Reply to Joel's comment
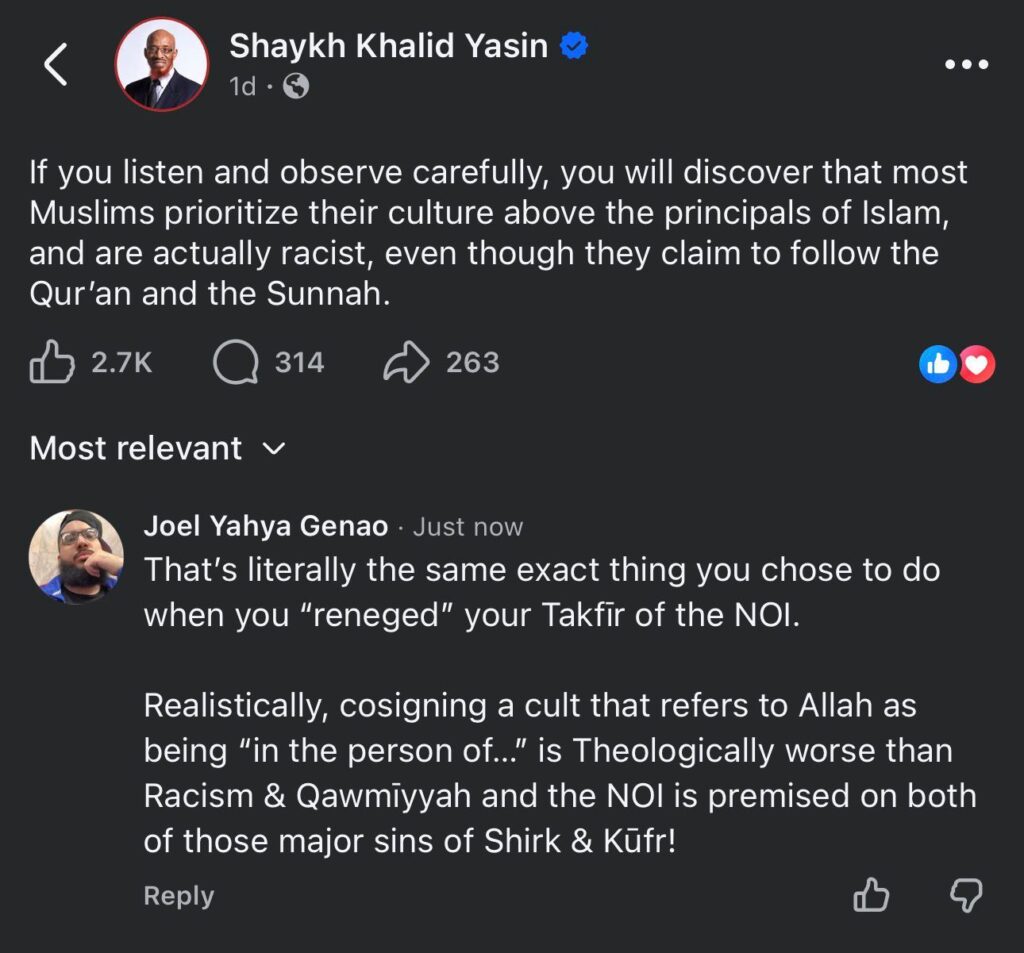 click(178, 895)
